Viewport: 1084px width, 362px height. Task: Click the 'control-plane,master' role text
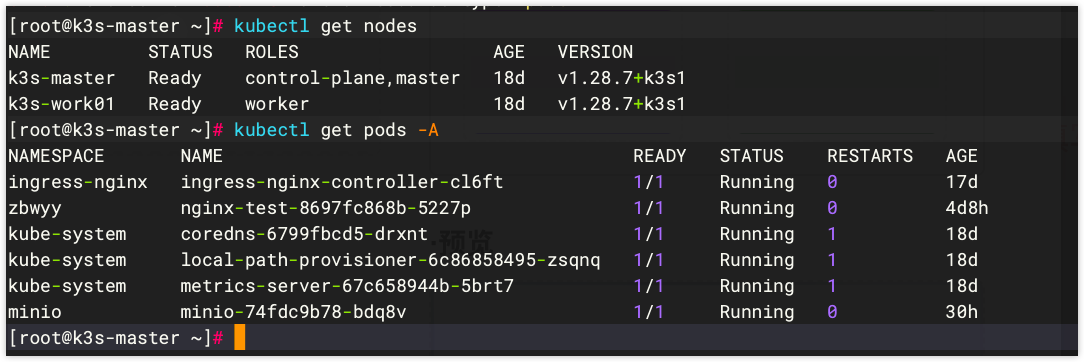point(353,78)
